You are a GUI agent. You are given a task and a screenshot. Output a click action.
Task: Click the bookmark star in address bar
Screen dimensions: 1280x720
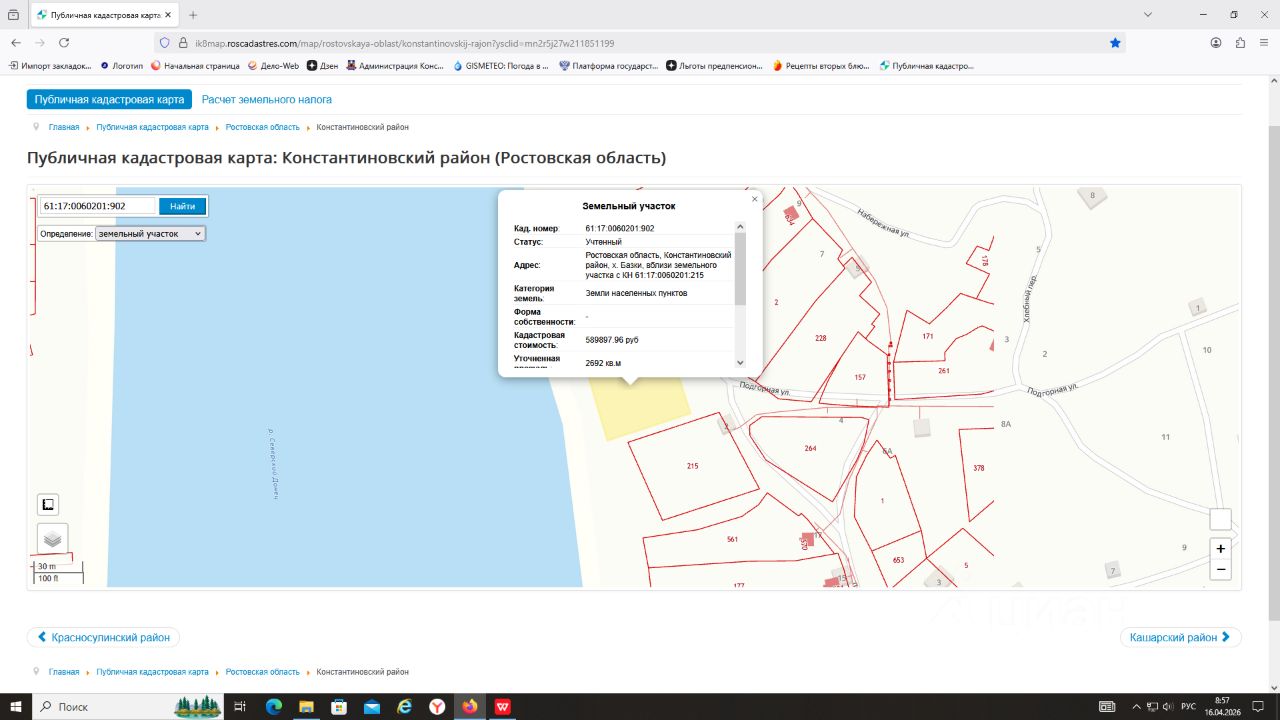1115,43
